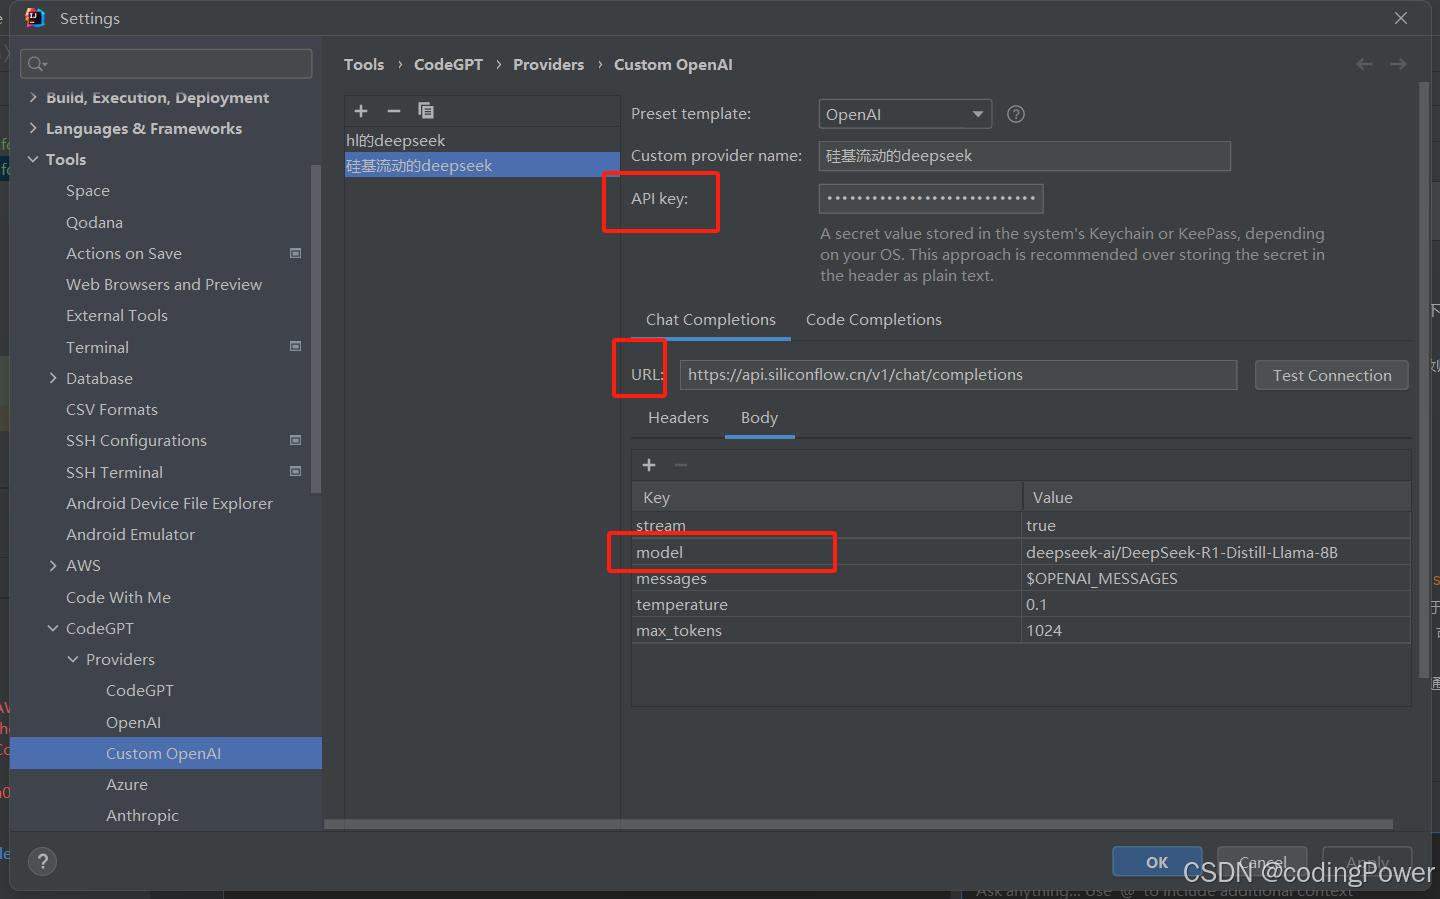Open the Headers tab

tap(678, 417)
